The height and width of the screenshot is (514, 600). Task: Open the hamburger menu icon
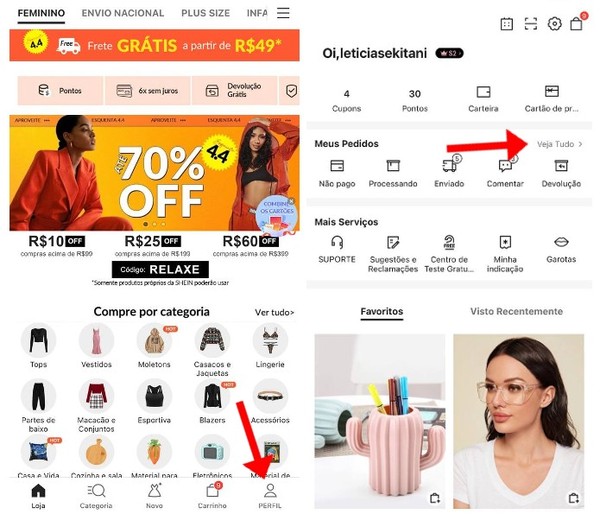(x=283, y=13)
